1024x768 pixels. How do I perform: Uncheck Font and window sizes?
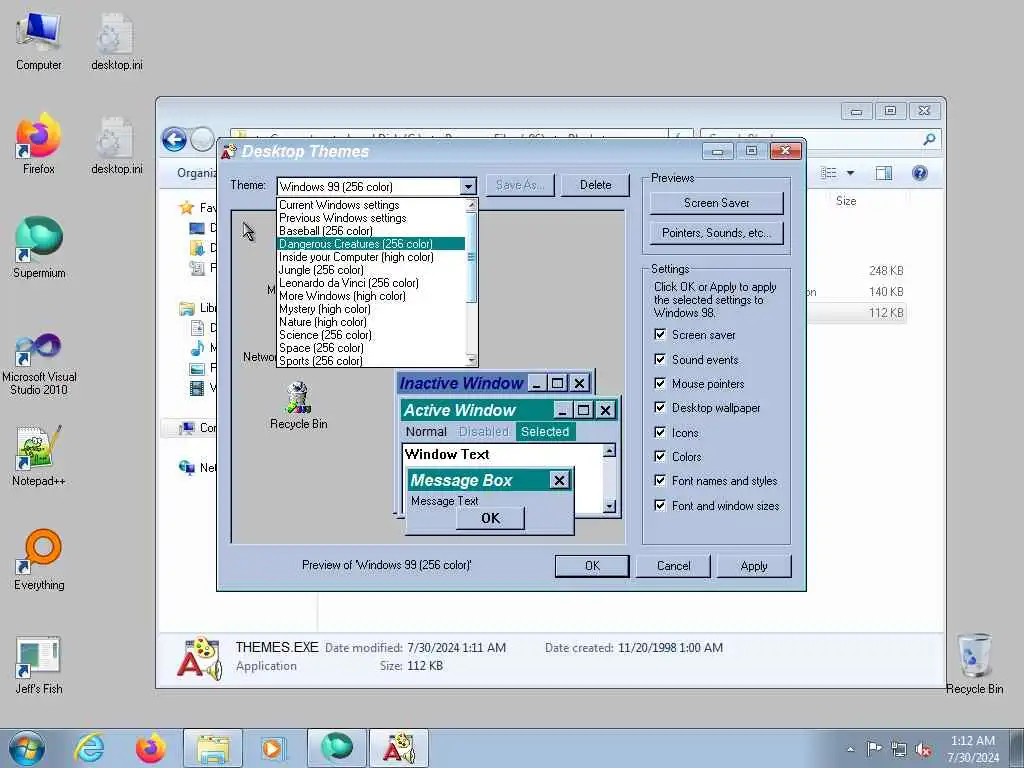[x=660, y=505]
